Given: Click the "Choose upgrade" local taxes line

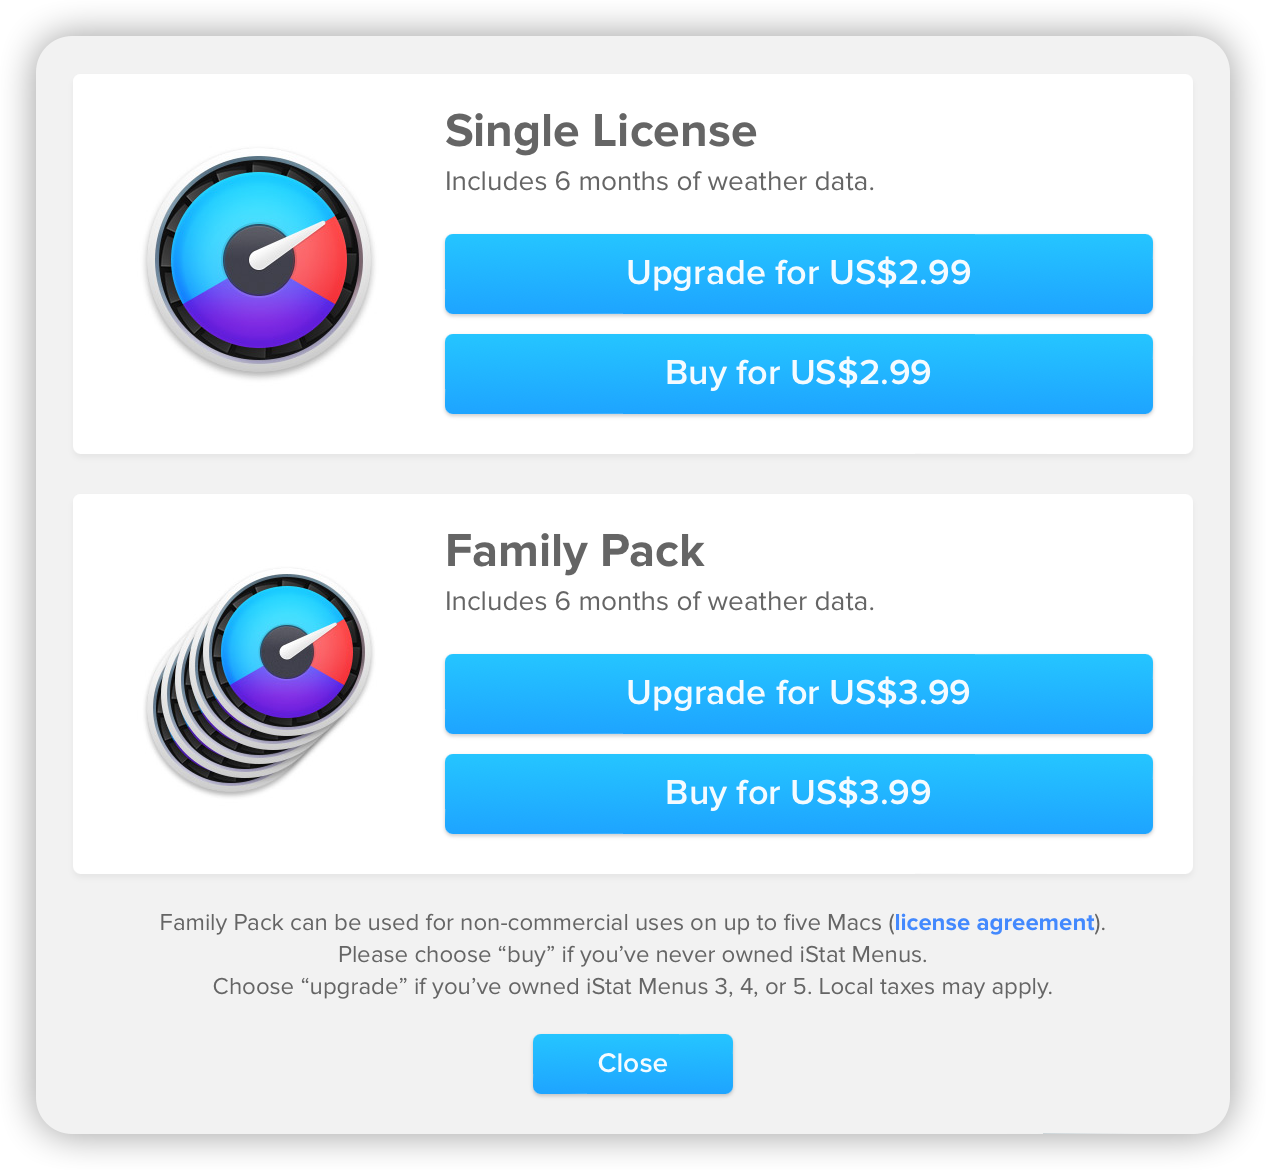Looking at the screenshot, I should click(632, 987).
